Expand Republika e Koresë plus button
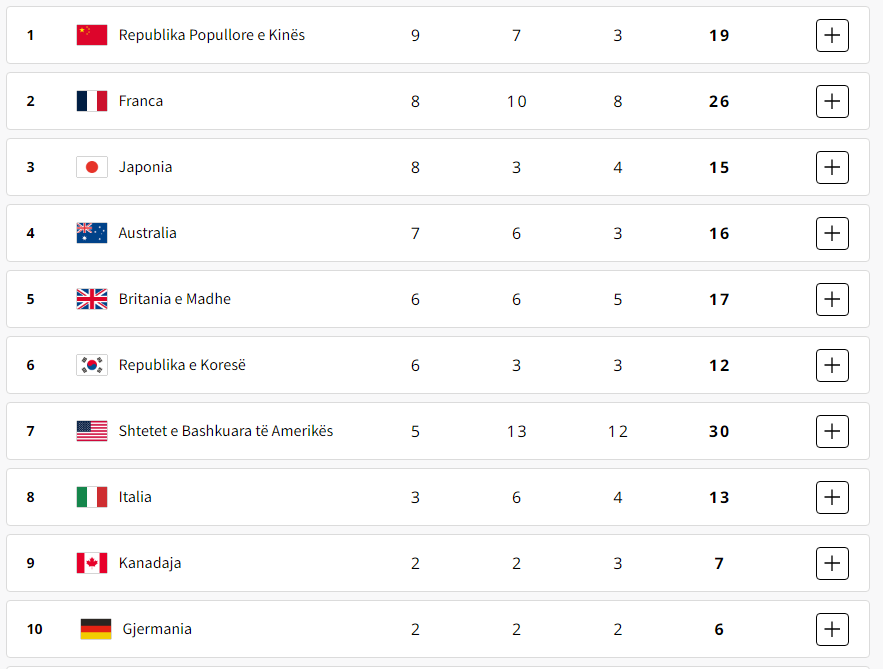This screenshot has width=883, height=669. click(x=832, y=365)
